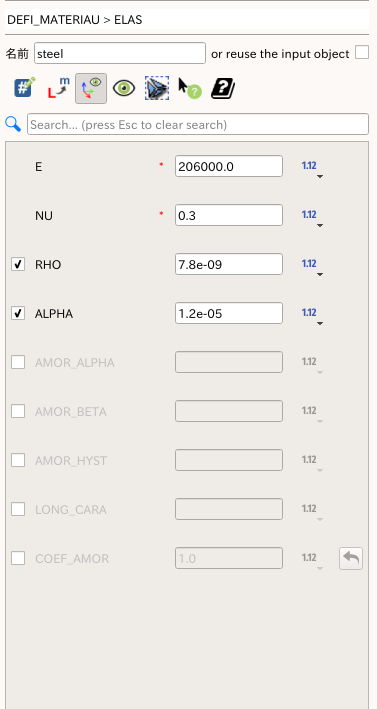Click the name field containing steel

(120, 53)
